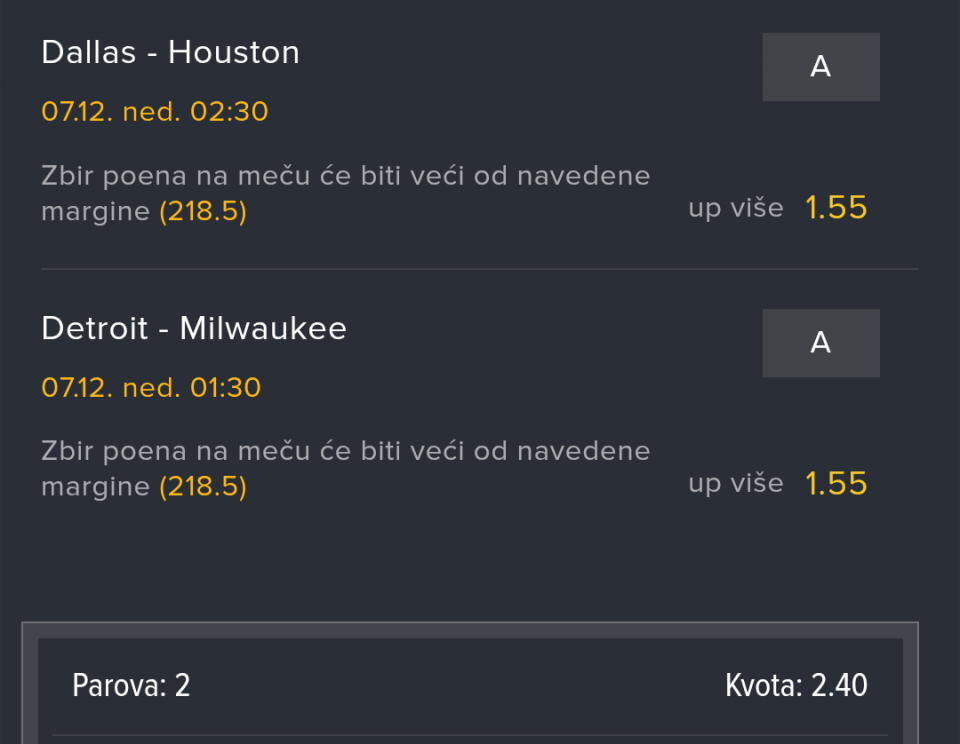Click the divider line between the two matches

(x=479, y=269)
